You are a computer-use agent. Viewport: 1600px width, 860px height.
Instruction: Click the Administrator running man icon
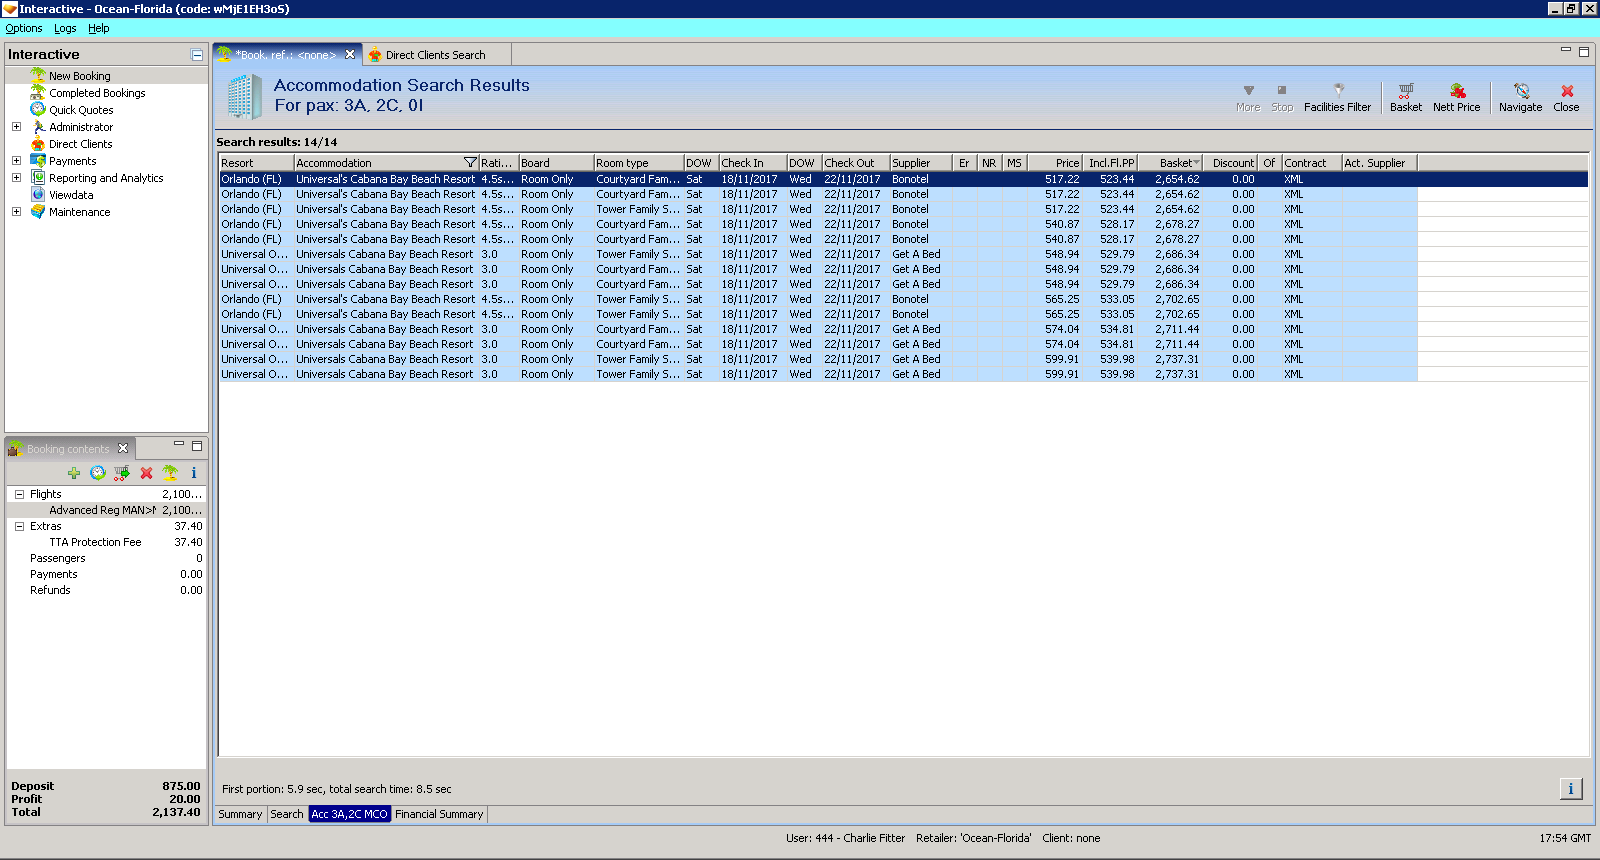pyautogui.click(x=38, y=126)
